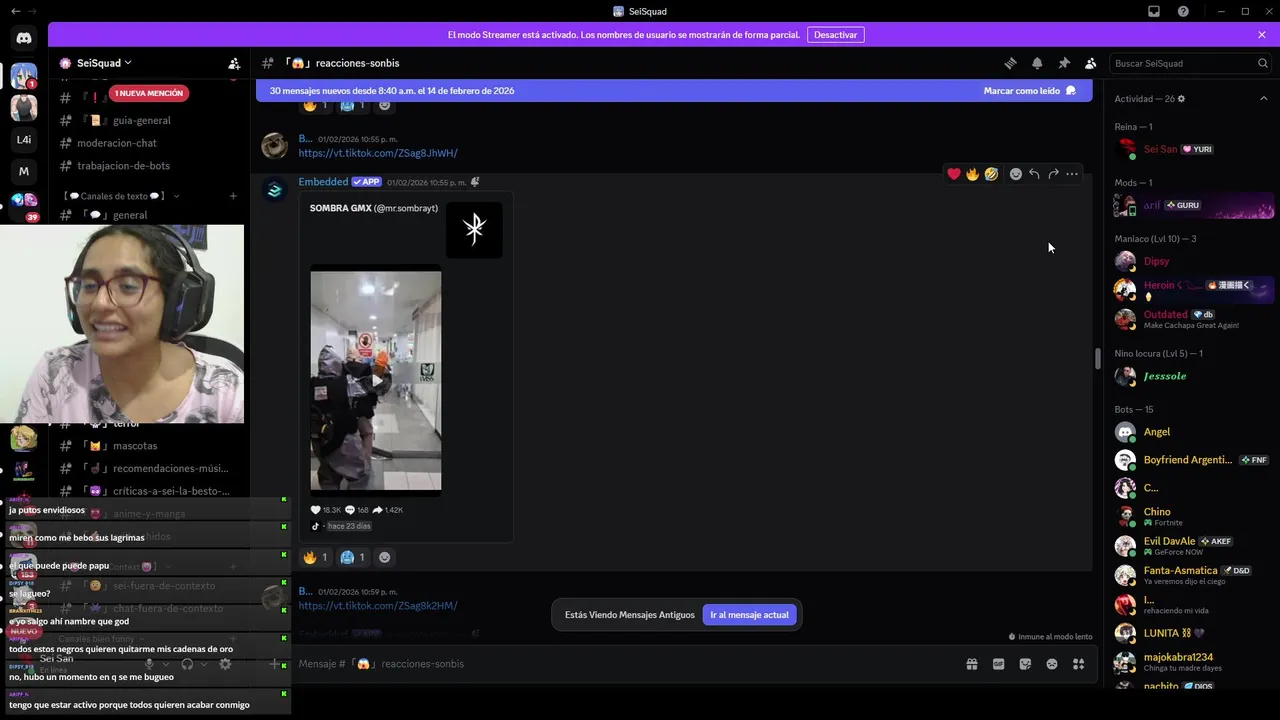Invite people icon next to SeiSquad

[234, 63]
